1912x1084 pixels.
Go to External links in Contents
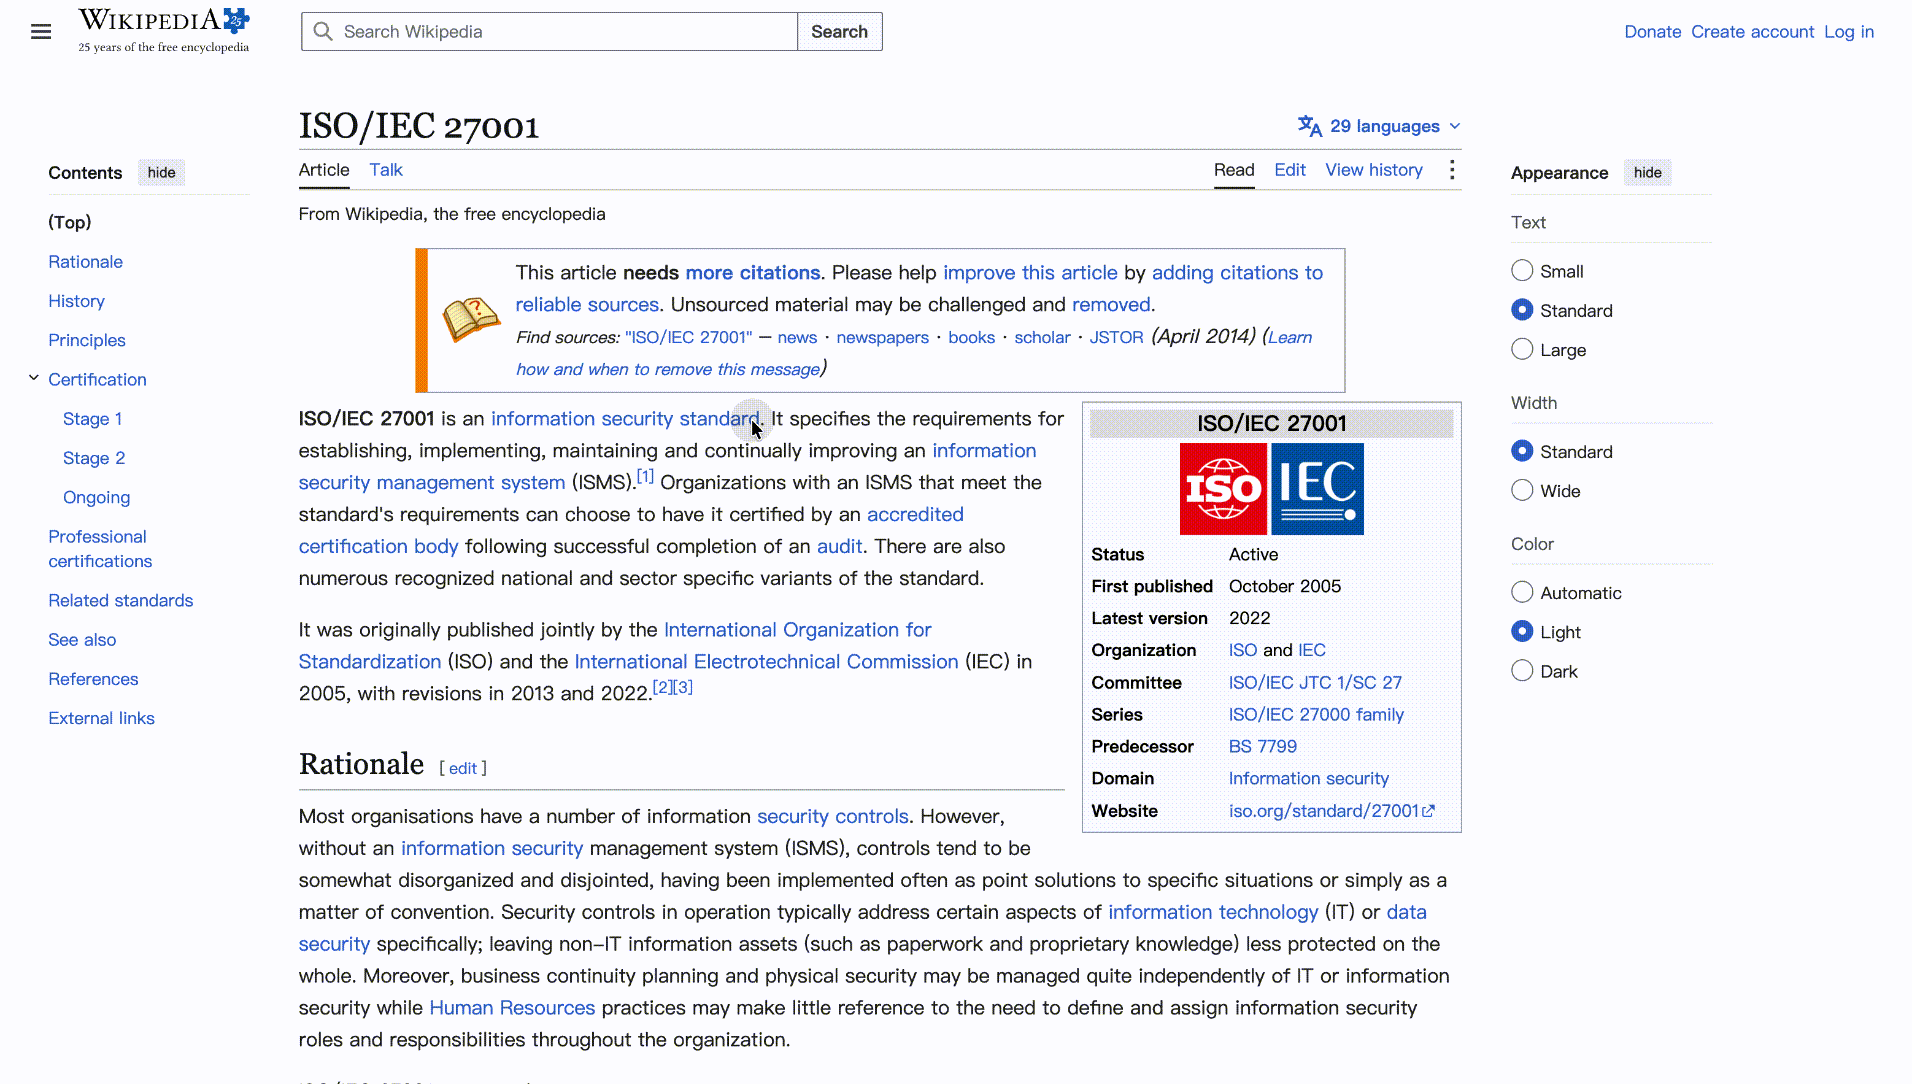pyautogui.click(x=101, y=718)
